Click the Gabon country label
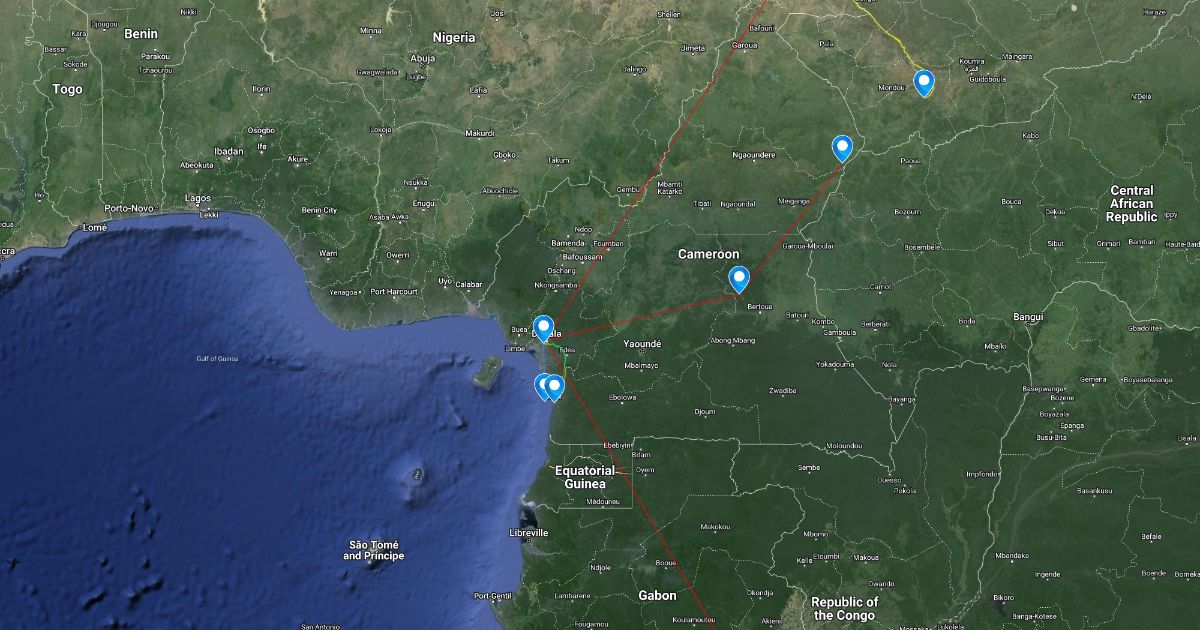The height and width of the screenshot is (630, 1200). point(657,595)
